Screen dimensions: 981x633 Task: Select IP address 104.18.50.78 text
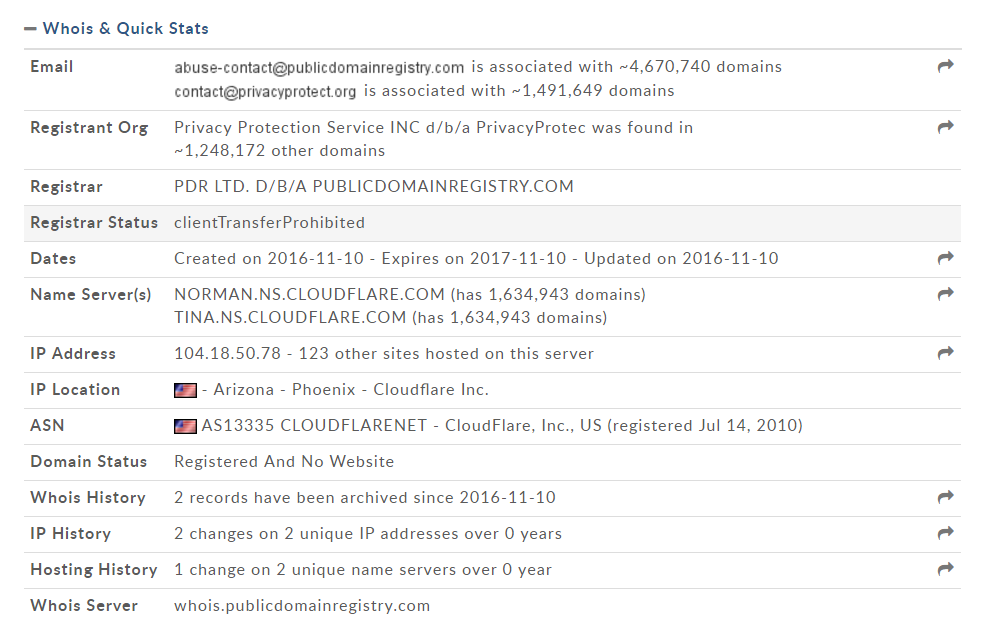[226, 354]
